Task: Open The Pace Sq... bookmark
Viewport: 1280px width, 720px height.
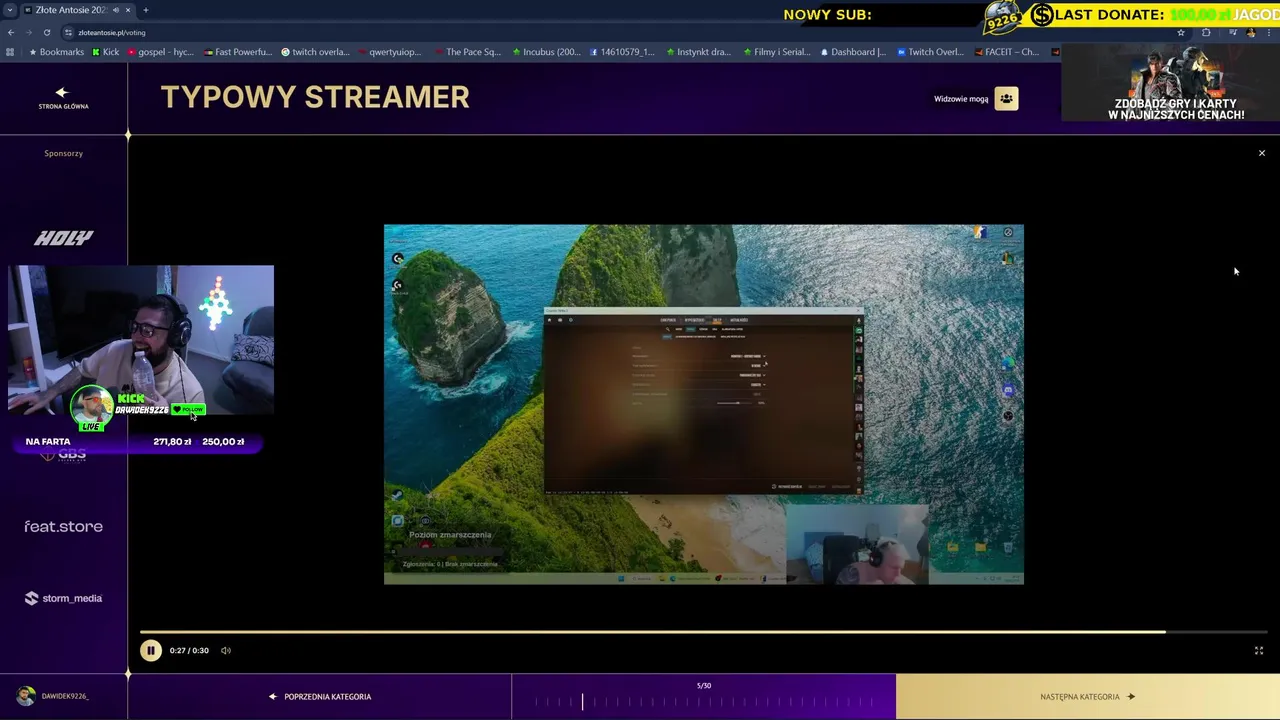Action: [468, 52]
